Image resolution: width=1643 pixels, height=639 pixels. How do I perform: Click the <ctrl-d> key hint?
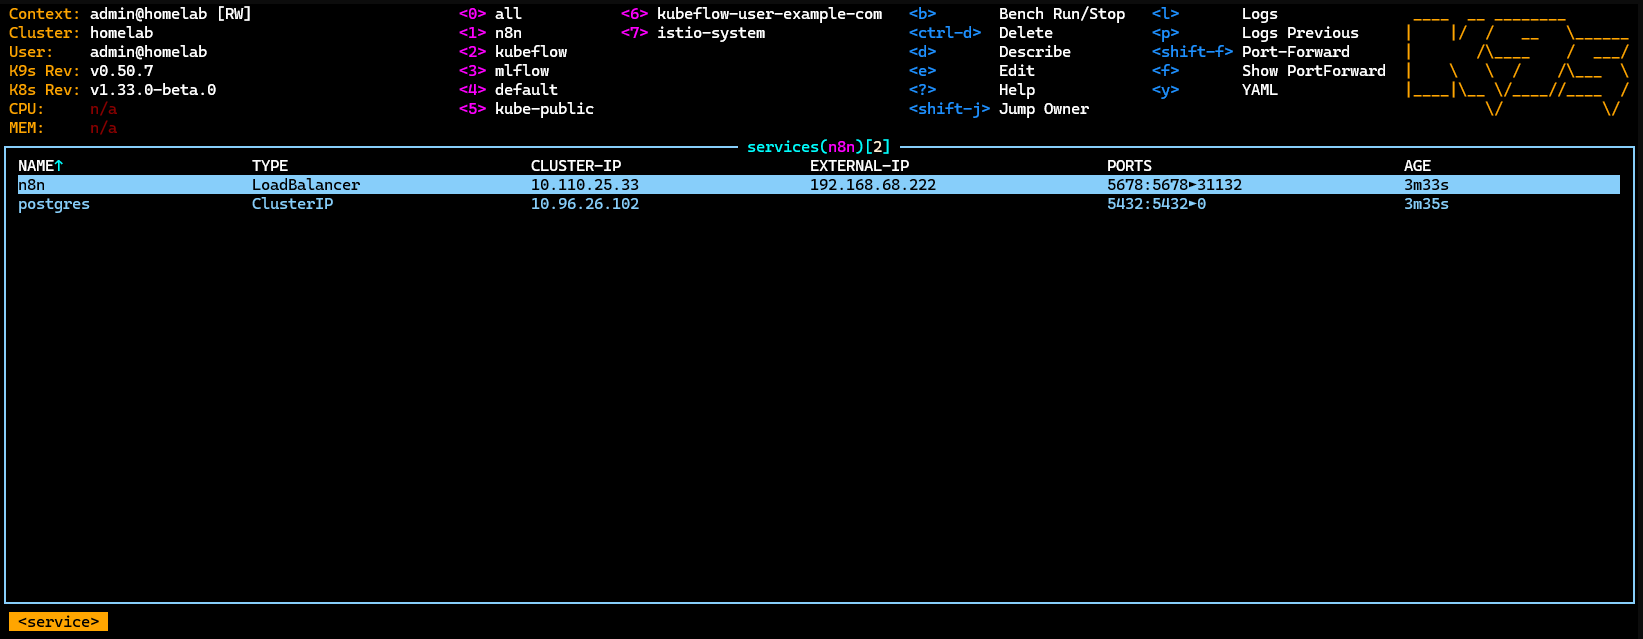(x=945, y=33)
